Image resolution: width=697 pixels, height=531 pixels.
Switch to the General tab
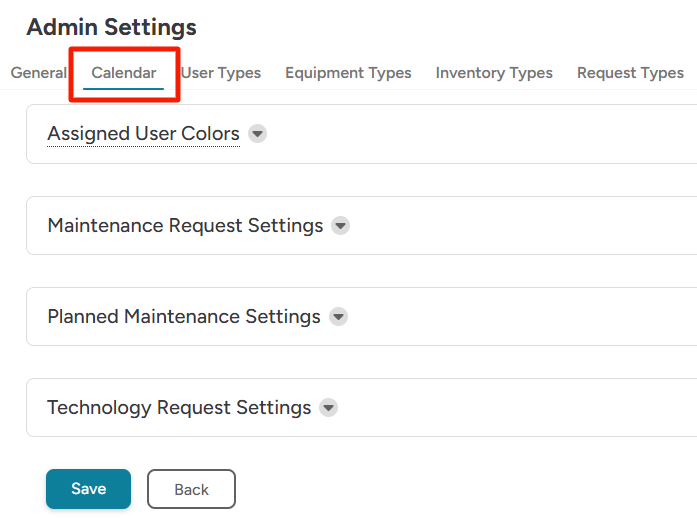pos(38,73)
